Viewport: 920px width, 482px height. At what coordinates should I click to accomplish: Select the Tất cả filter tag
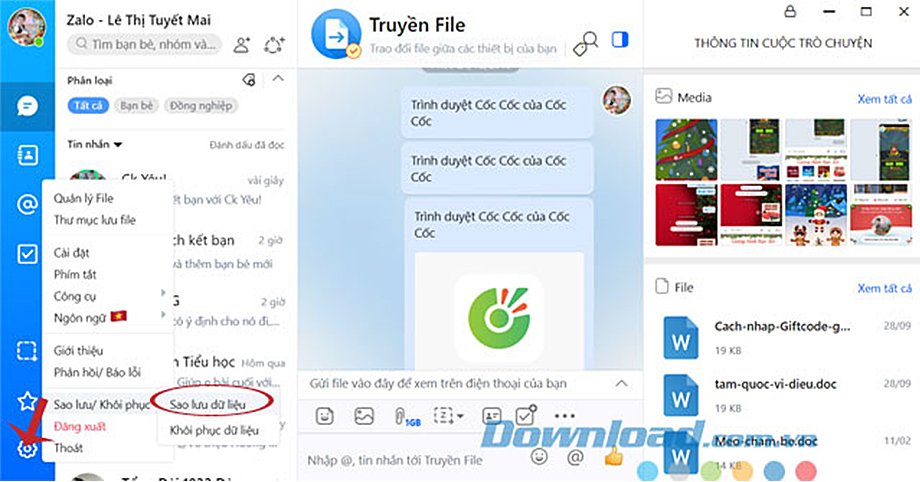[x=89, y=106]
